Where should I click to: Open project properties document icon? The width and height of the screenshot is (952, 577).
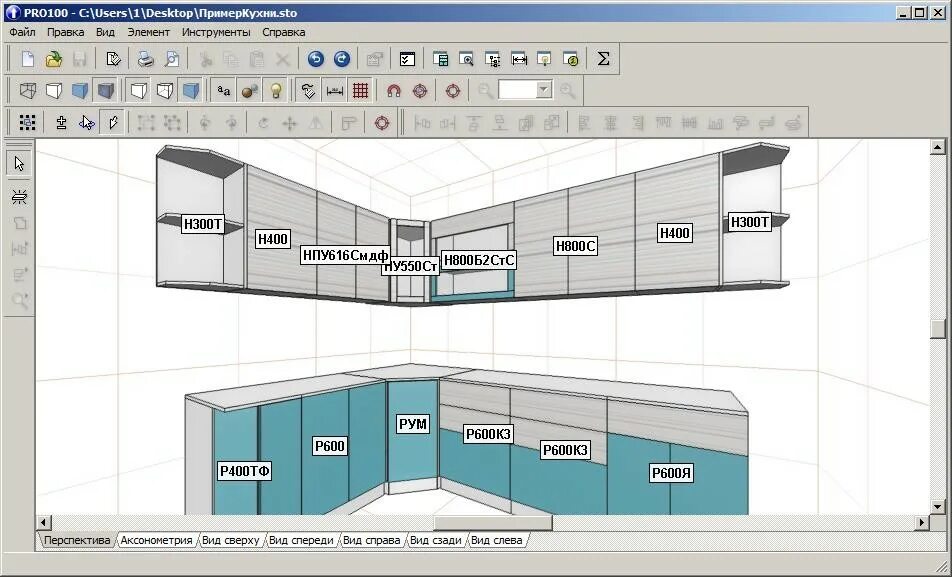(113, 59)
